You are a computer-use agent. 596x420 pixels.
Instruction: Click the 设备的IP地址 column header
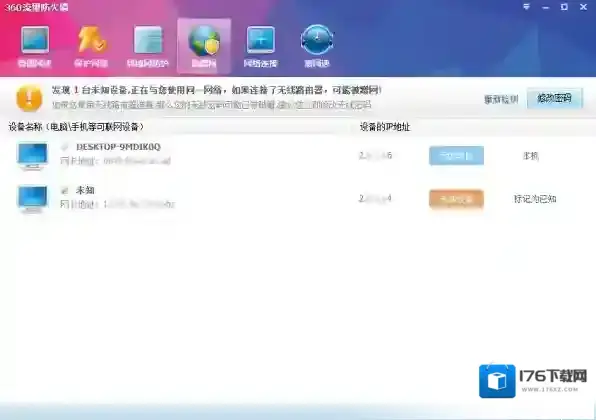[385, 127]
